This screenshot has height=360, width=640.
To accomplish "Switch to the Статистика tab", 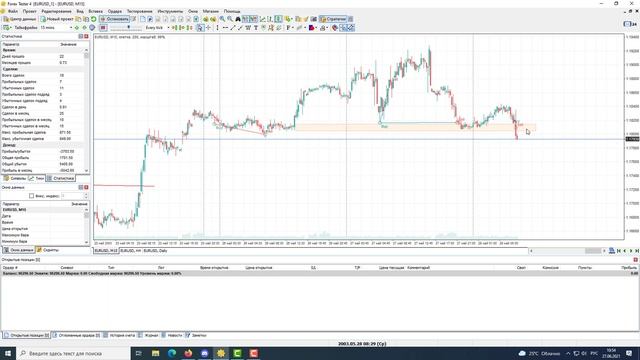I will tap(61, 178).
